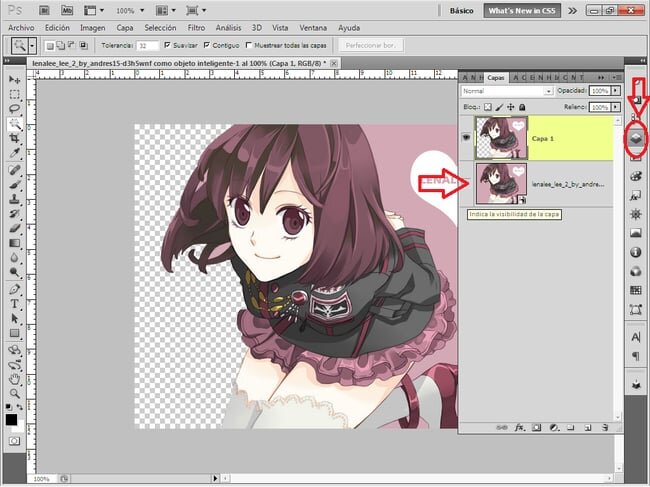
Task: Open the Paragraph panel icon
Action: (x=635, y=356)
